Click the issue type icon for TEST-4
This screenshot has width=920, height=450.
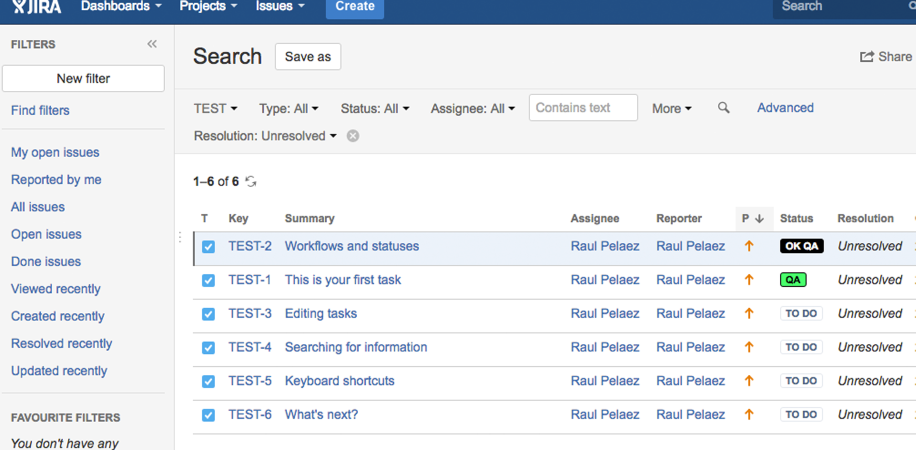(208, 348)
